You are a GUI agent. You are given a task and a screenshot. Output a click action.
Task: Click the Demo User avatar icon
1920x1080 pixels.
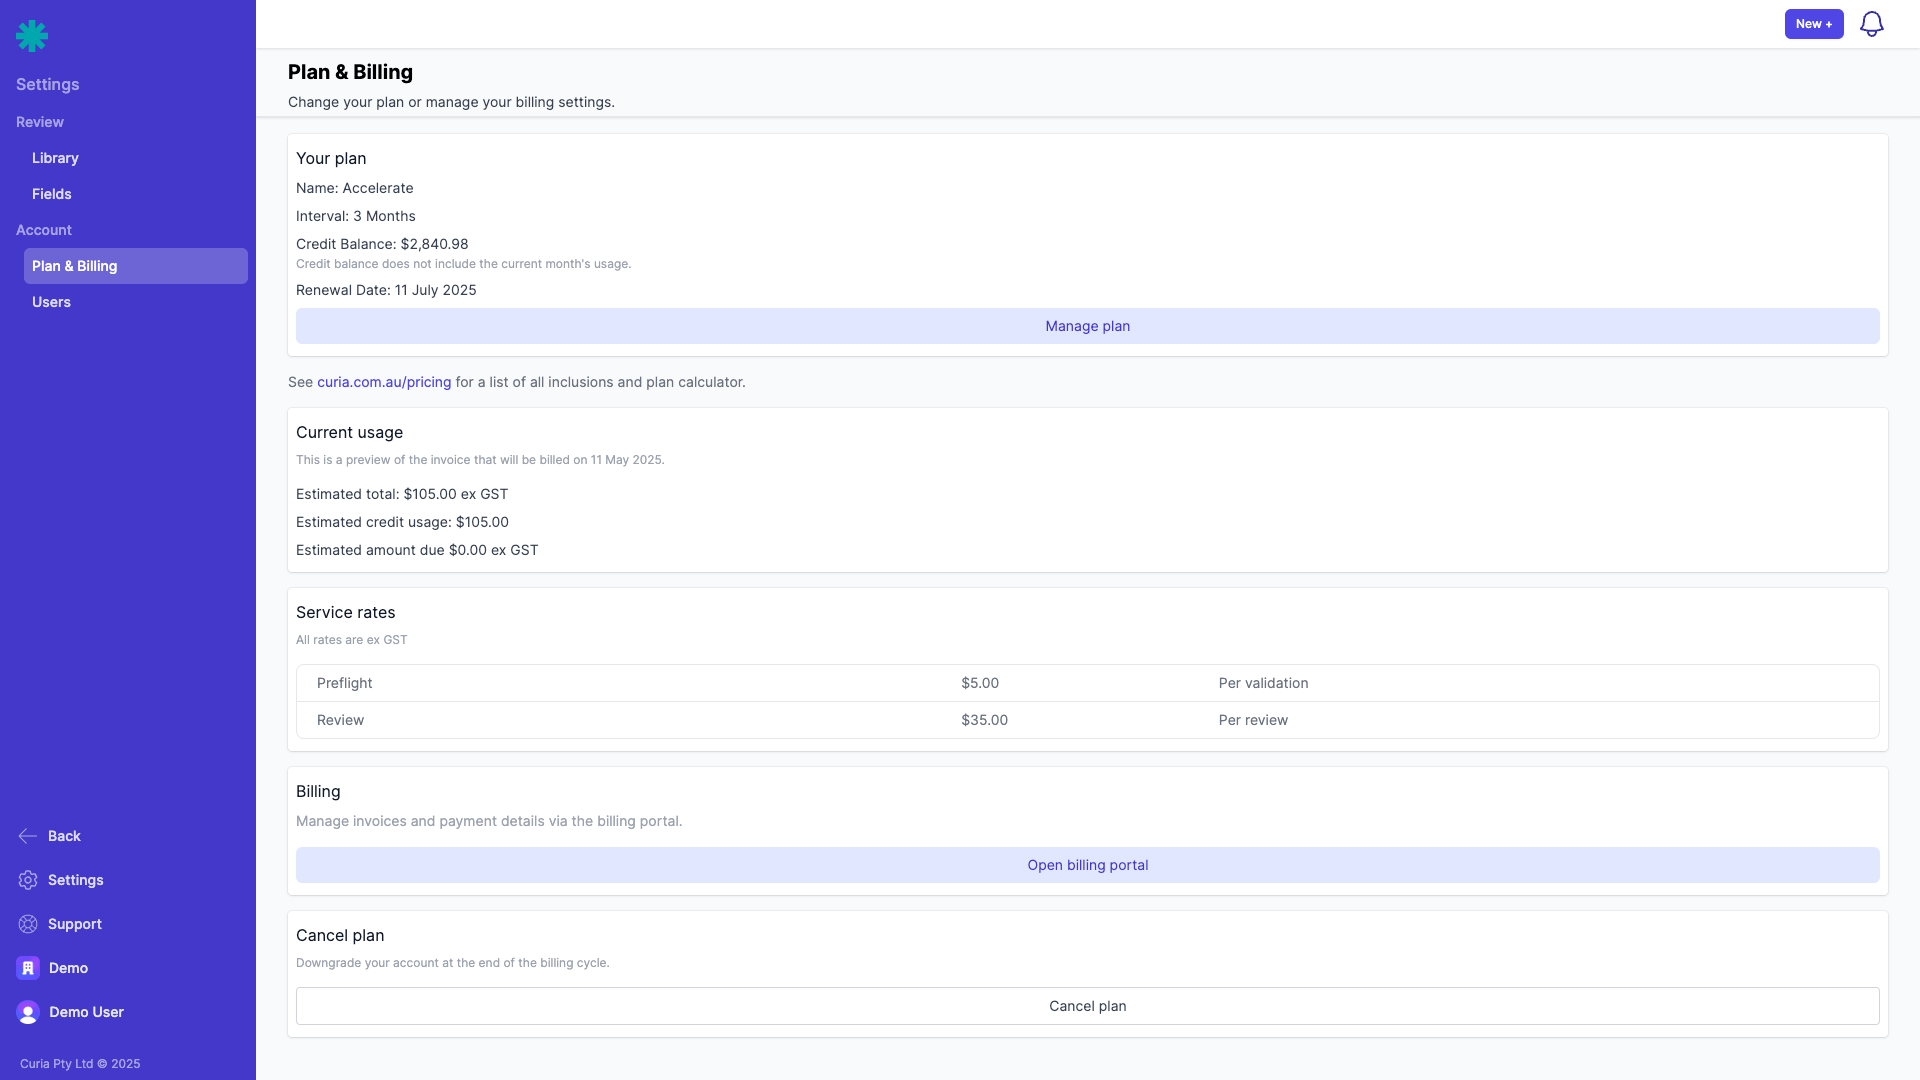click(28, 1012)
